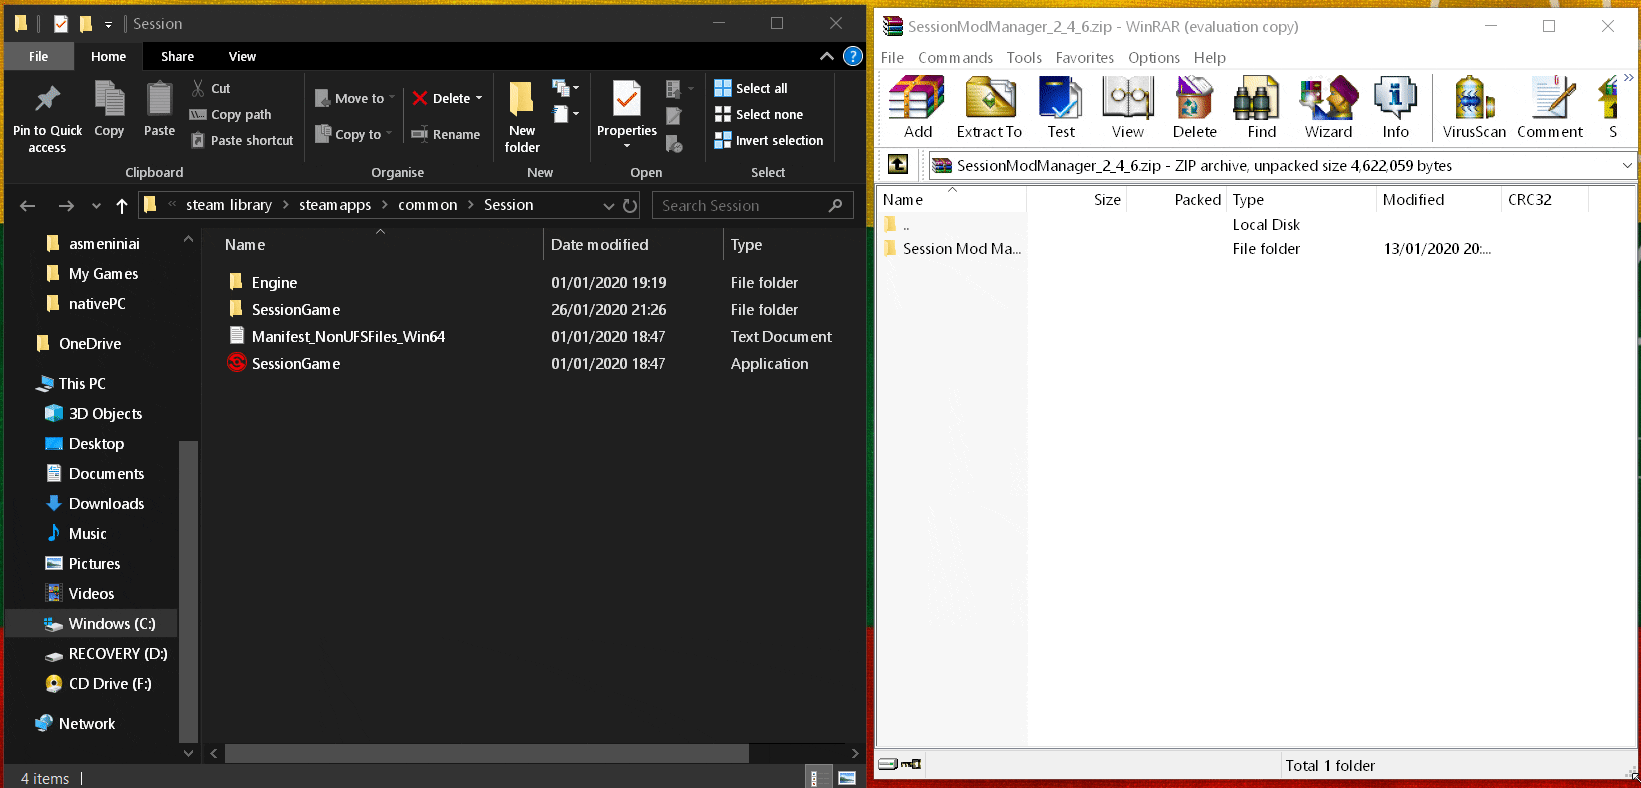Click the Add toolbar icon in WinRAR
This screenshot has width=1641, height=788.
point(917,107)
